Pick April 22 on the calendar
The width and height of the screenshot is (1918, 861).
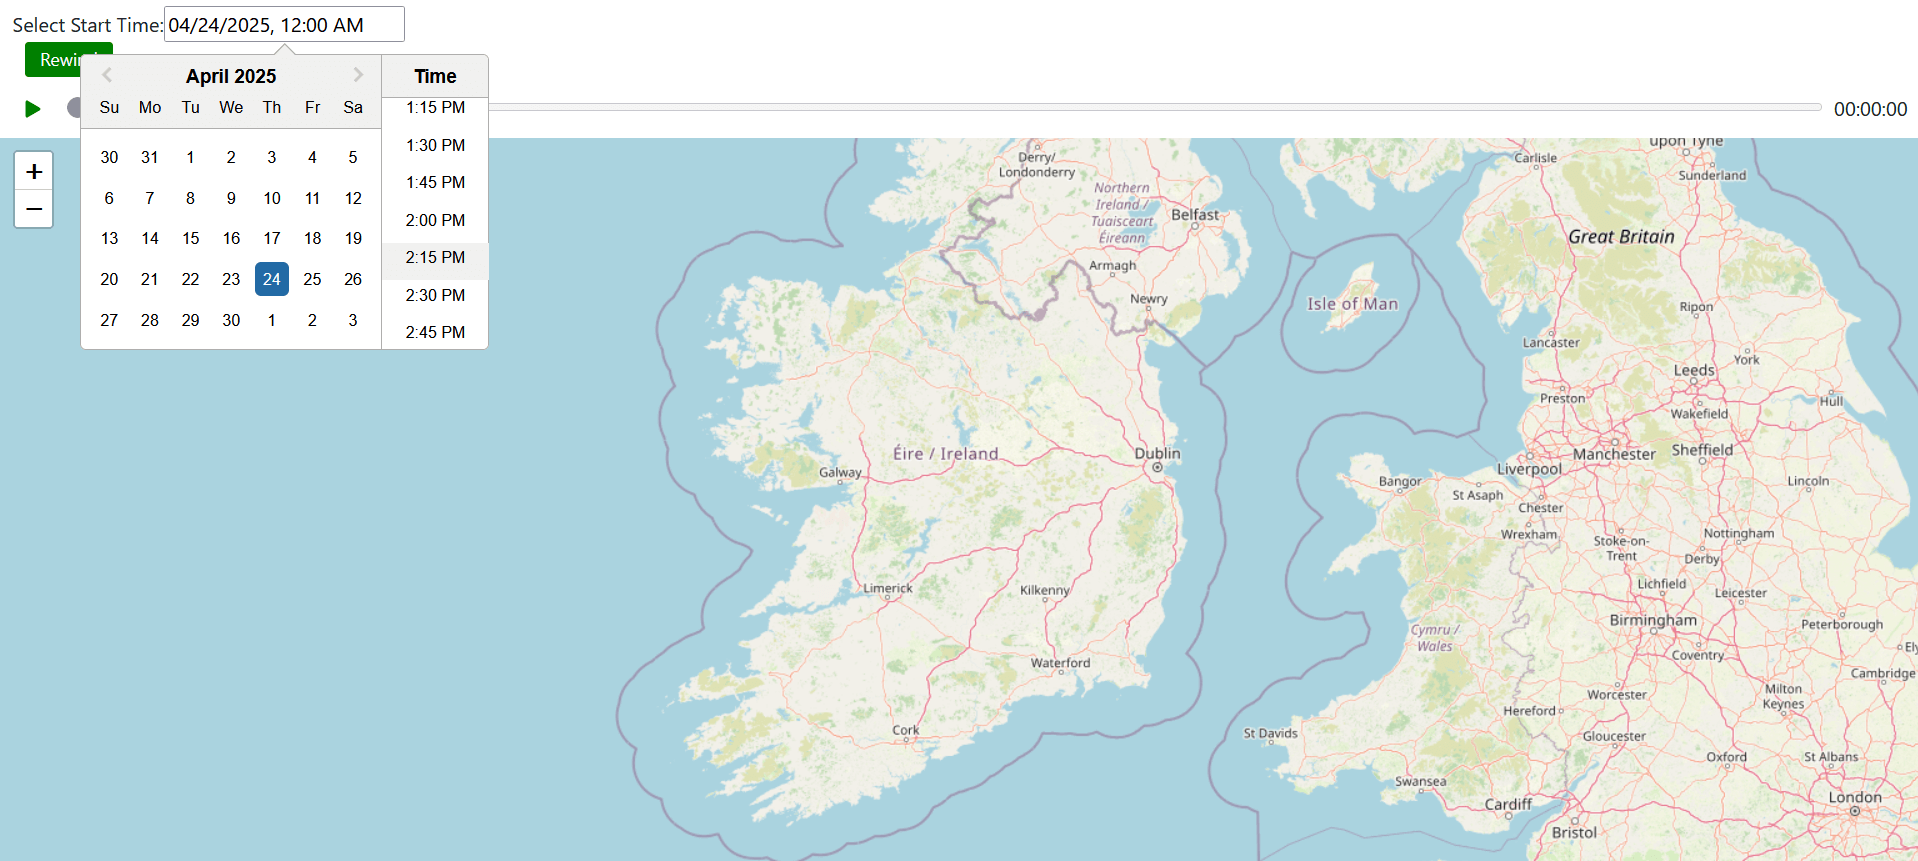190,279
